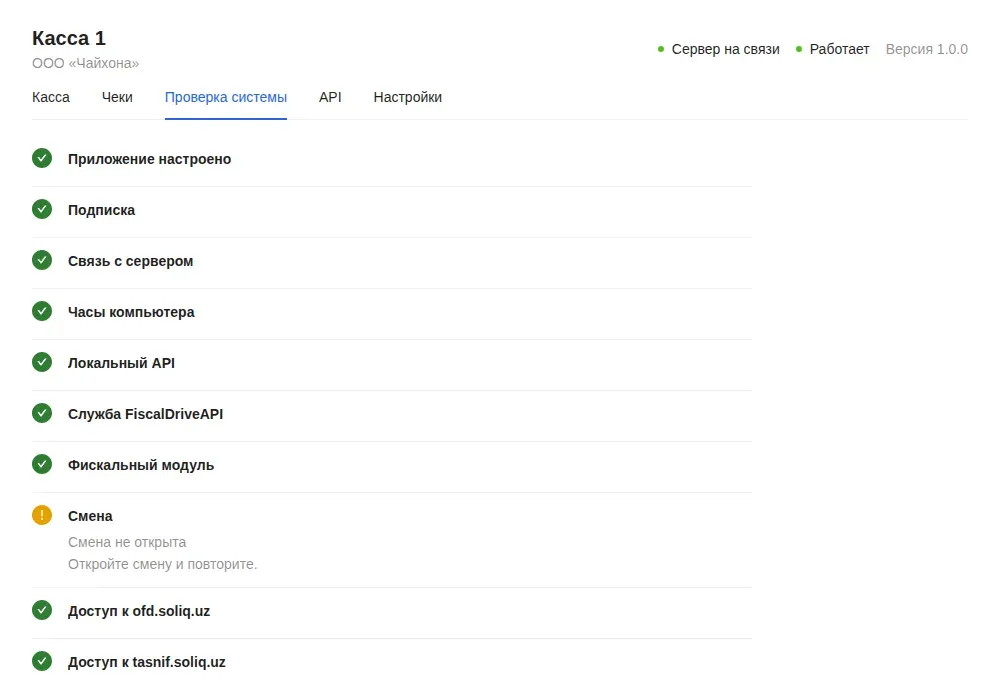The image size is (1000, 680).
Task: Switch to the Чеки tab
Action: pos(117,98)
